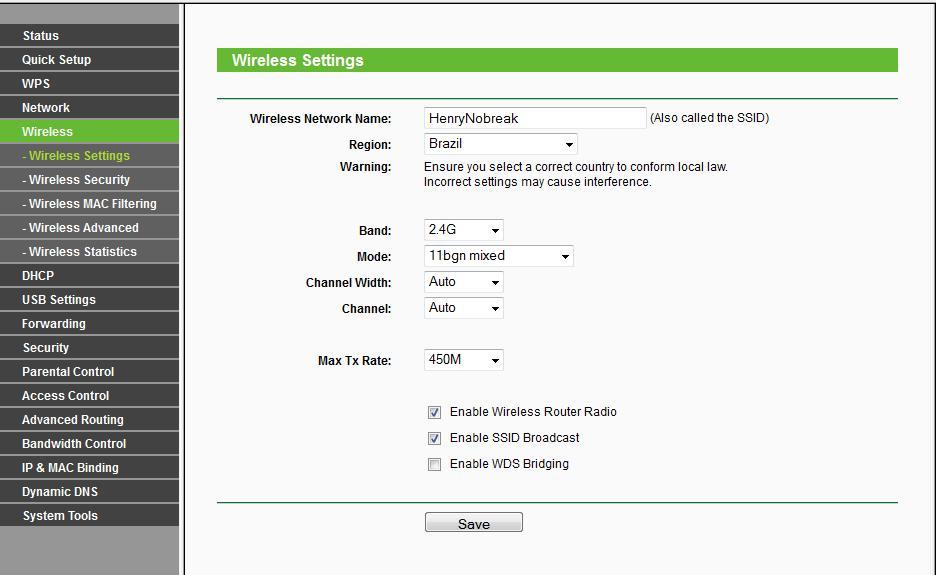
Task: Open USB Settings
Action: pos(90,299)
